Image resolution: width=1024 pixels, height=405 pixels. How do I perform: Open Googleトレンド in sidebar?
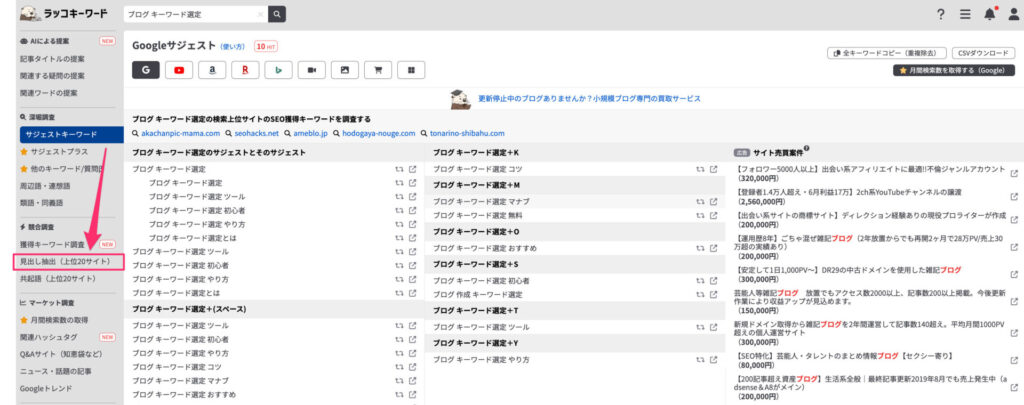coord(46,388)
